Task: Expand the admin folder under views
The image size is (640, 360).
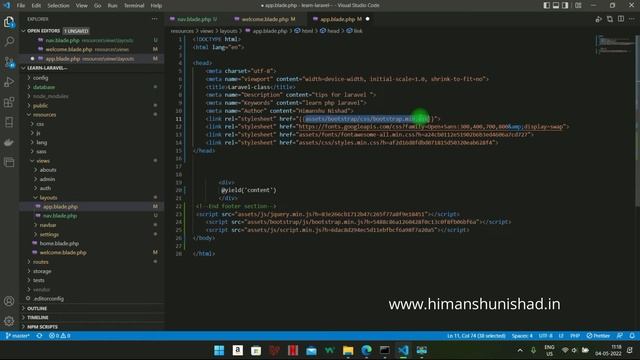Action: [x=47, y=179]
